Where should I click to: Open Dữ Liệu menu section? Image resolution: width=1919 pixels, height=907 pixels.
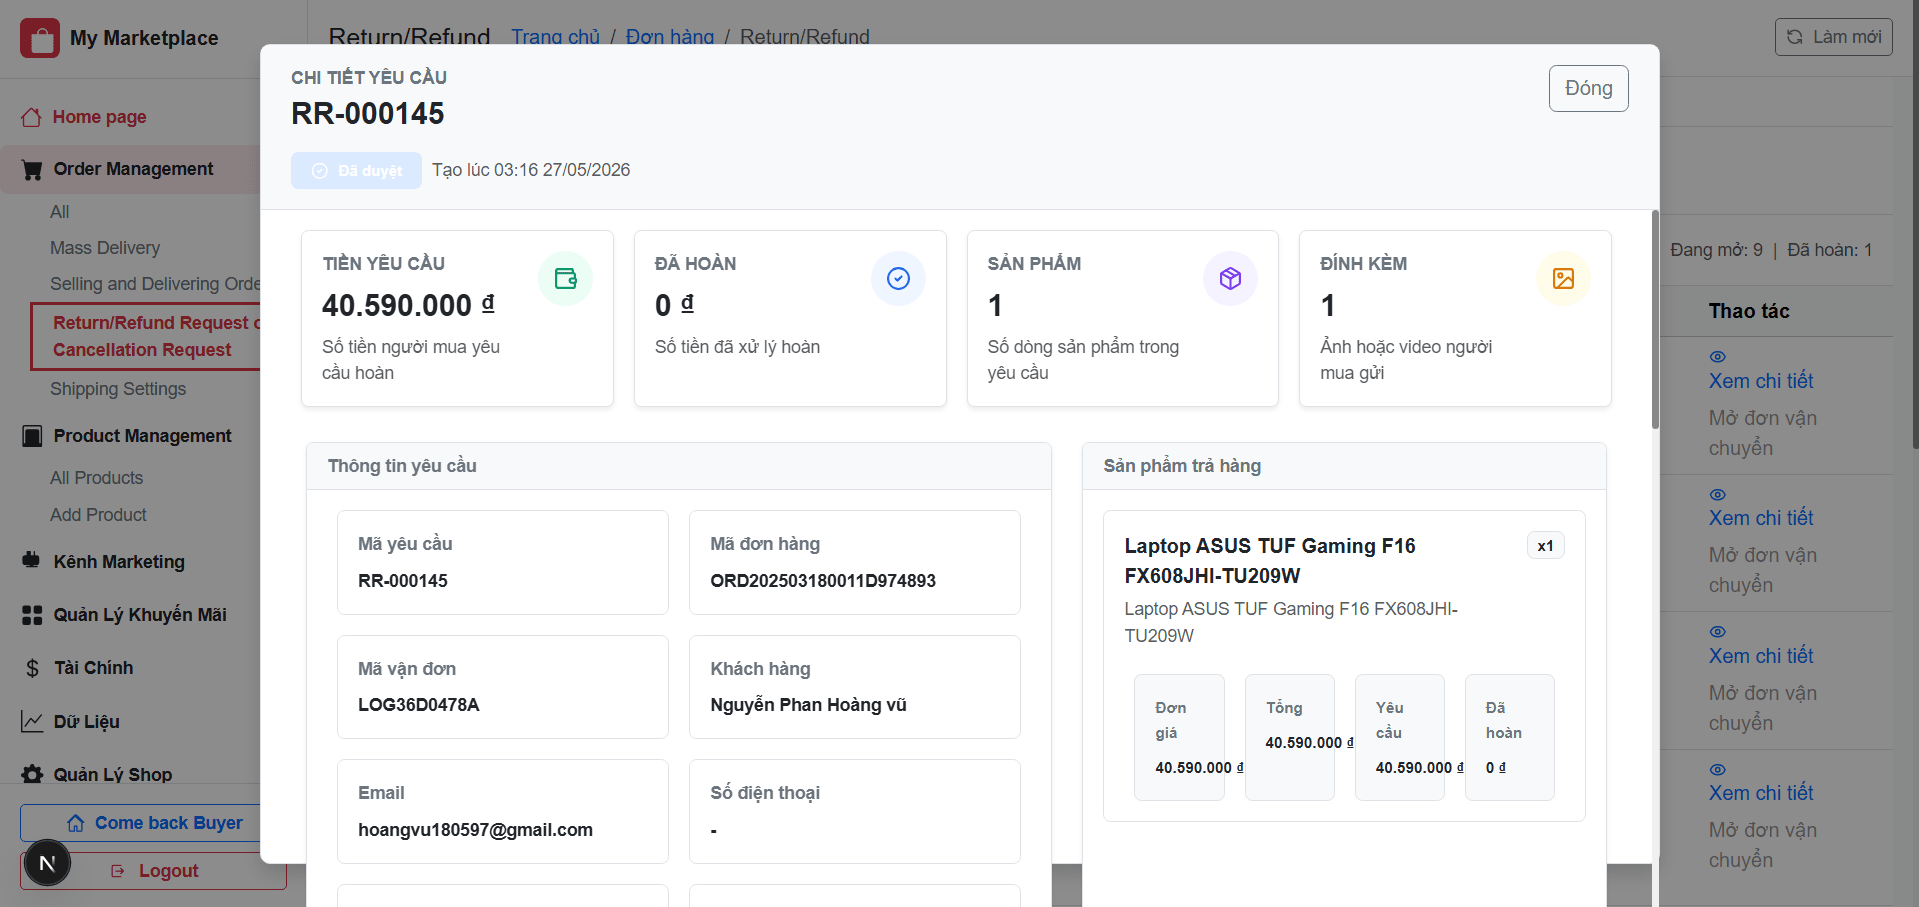tap(86, 722)
